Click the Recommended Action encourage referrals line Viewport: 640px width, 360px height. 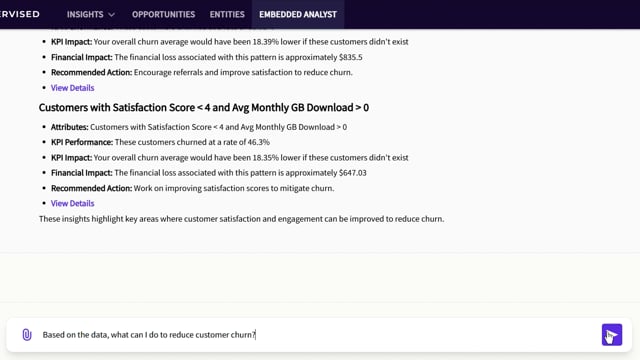[202, 72]
